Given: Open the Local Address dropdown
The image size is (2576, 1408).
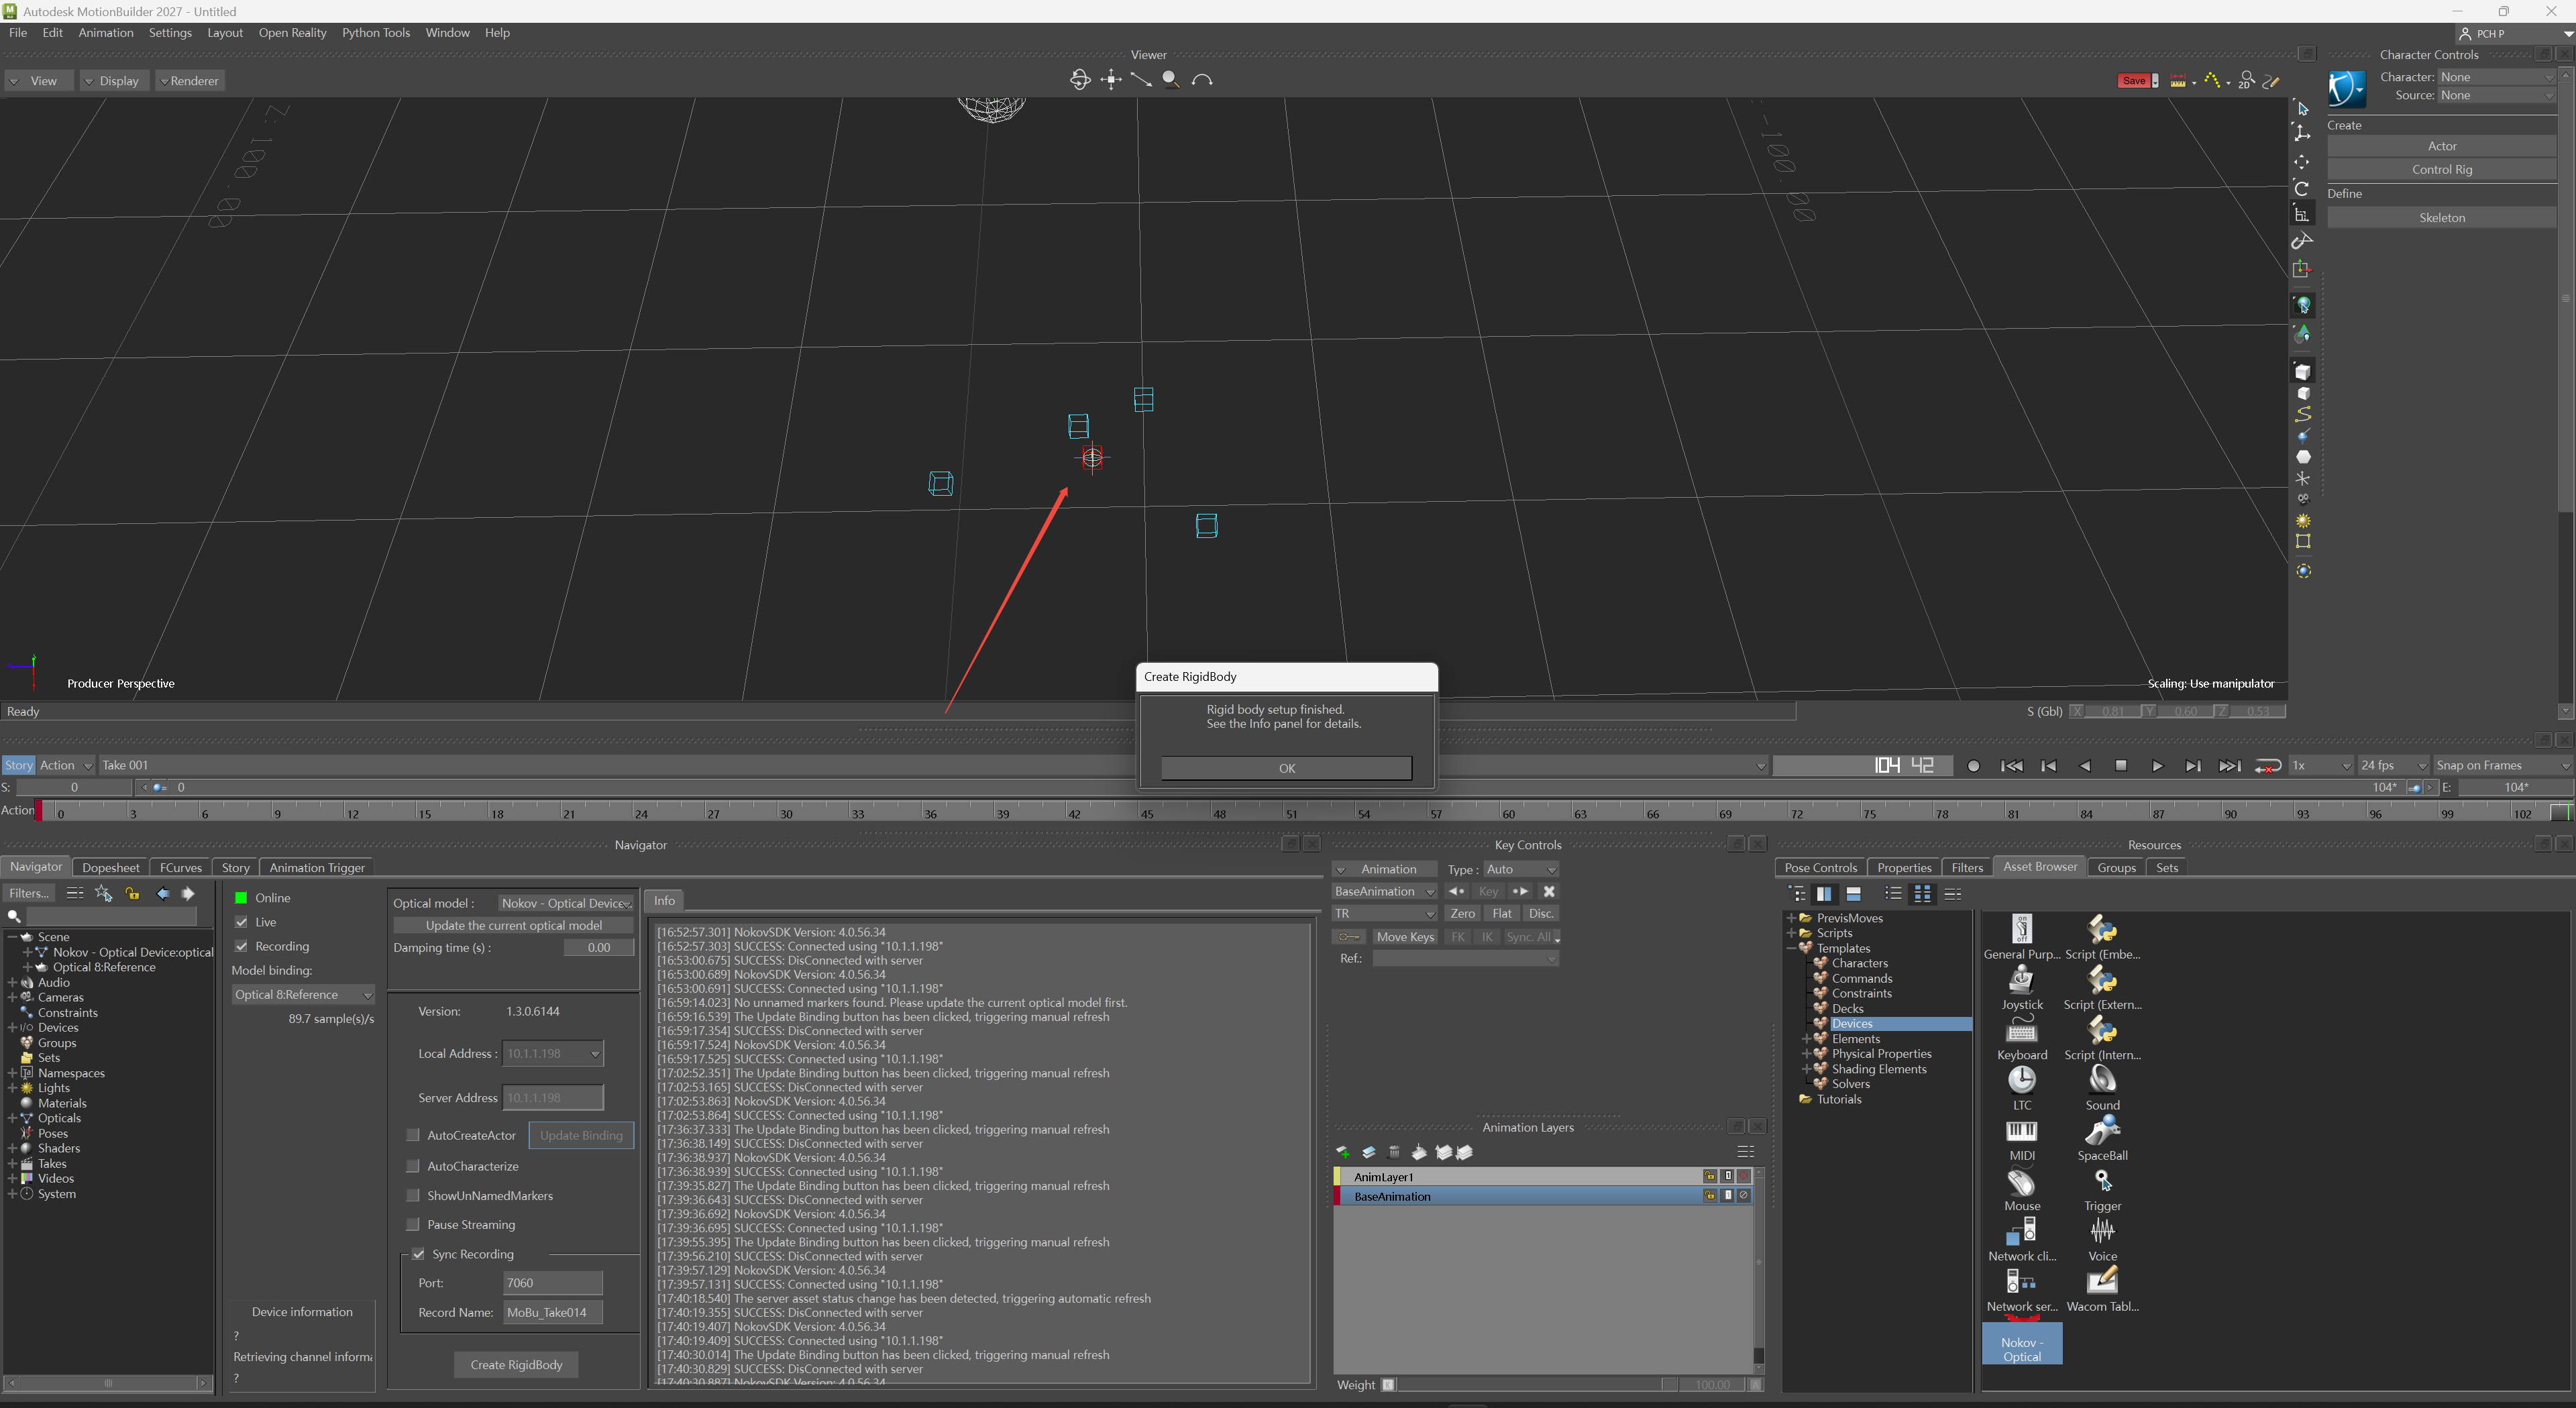Looking at the screenshot, I should point(553,1053).
